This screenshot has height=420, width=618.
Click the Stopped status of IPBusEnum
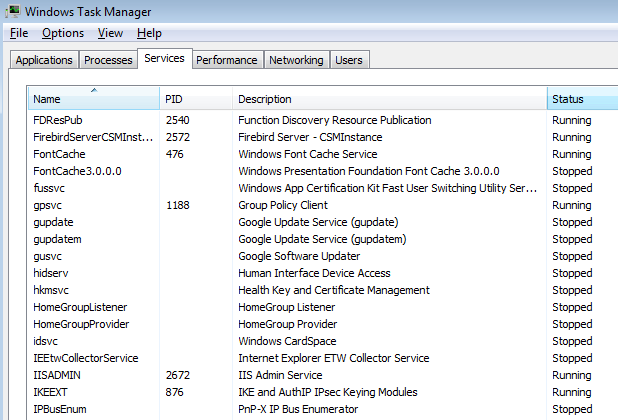tap(572, 409)
